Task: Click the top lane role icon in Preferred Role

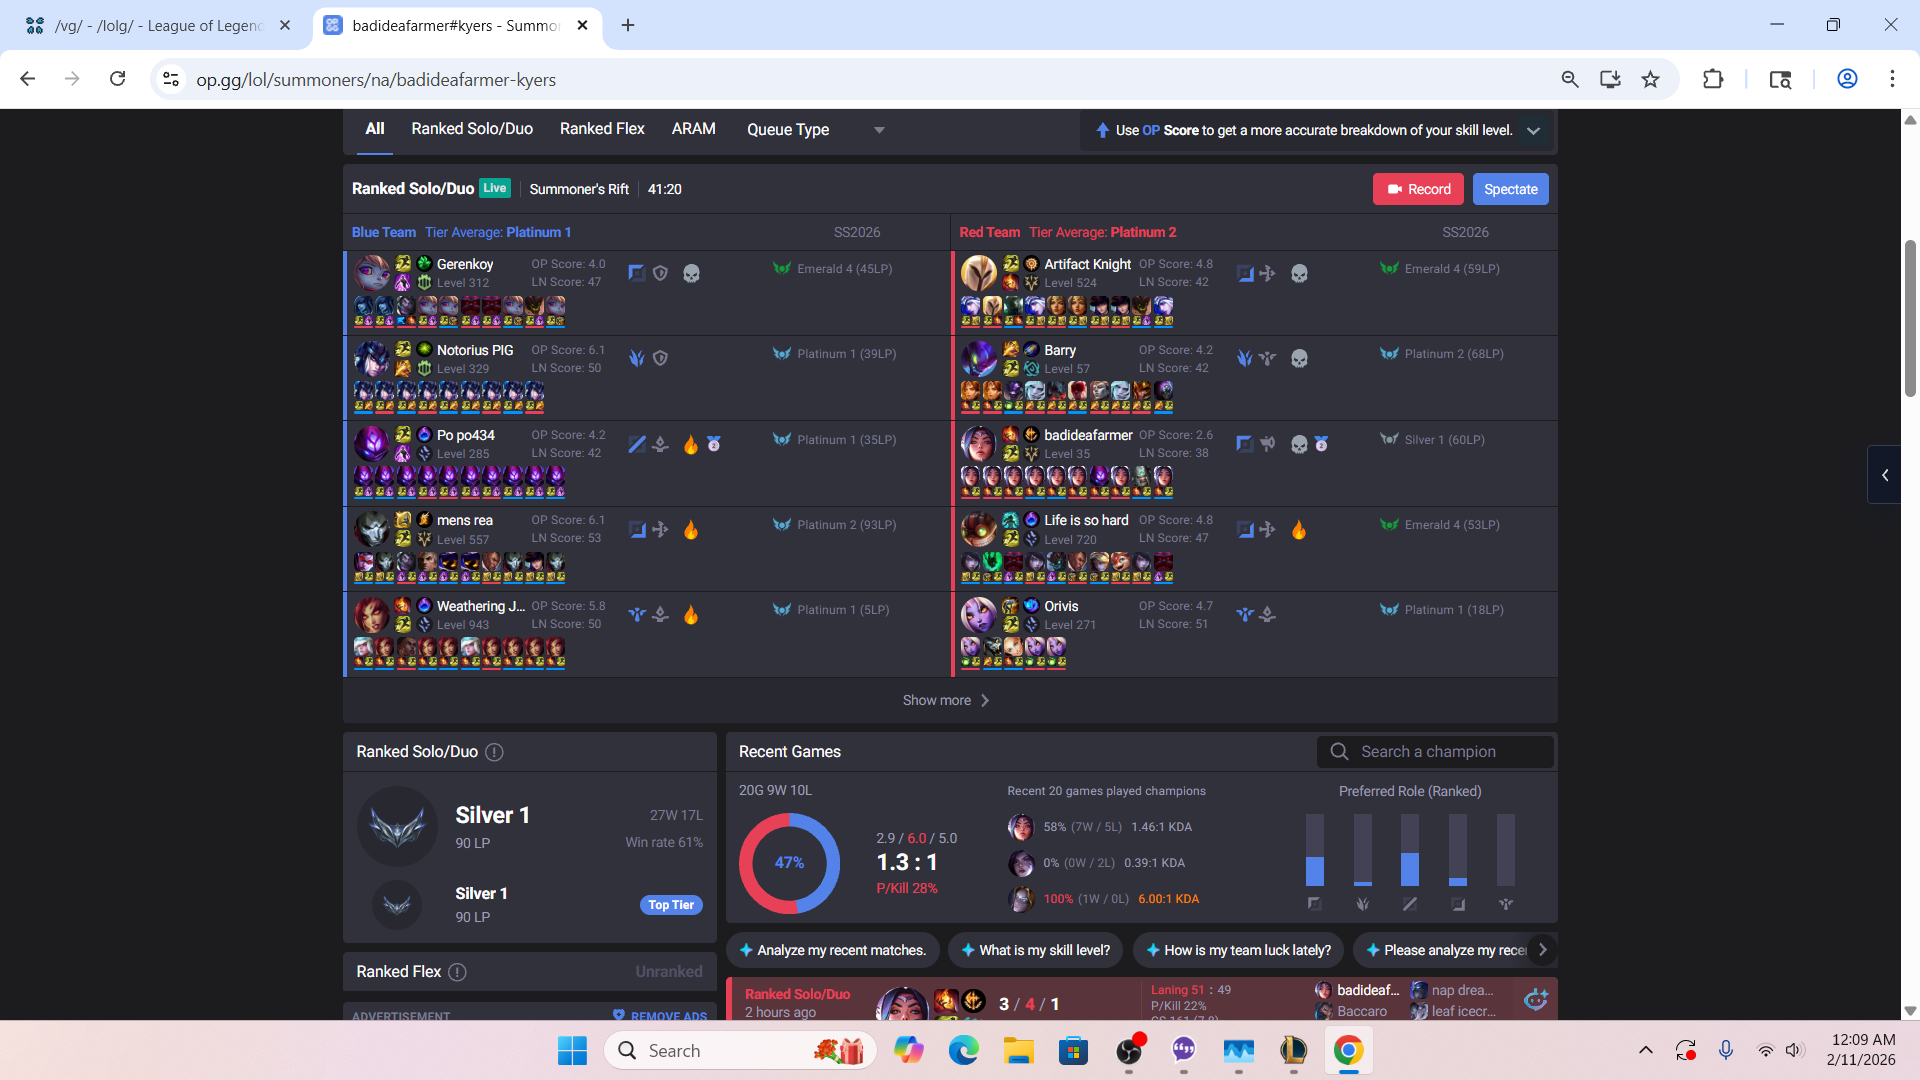Action: [x=1314, y=904]
